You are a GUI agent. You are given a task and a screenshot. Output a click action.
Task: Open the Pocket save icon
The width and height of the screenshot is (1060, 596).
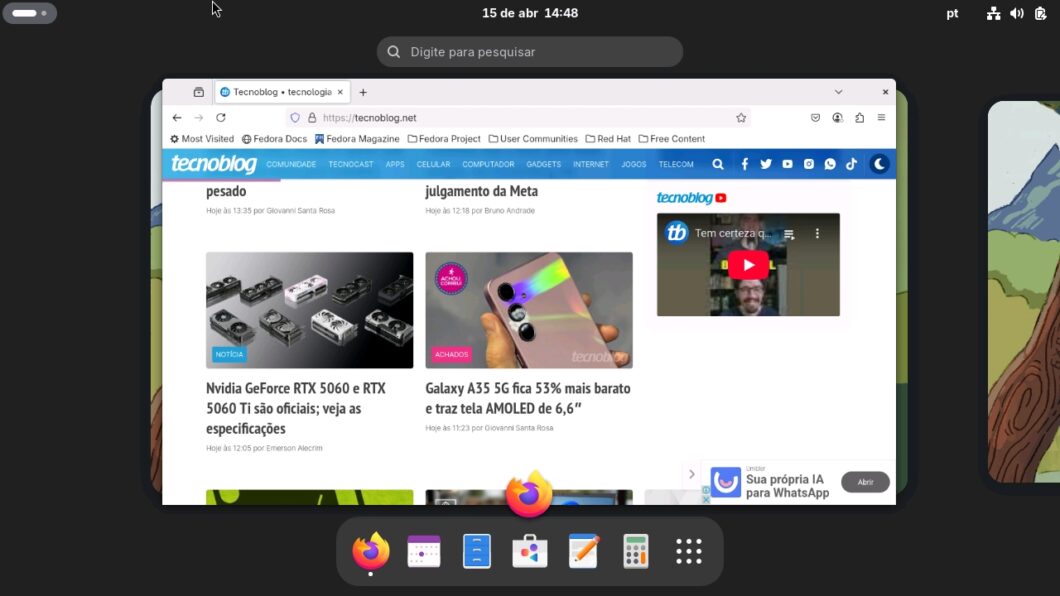tap(815, 118)
